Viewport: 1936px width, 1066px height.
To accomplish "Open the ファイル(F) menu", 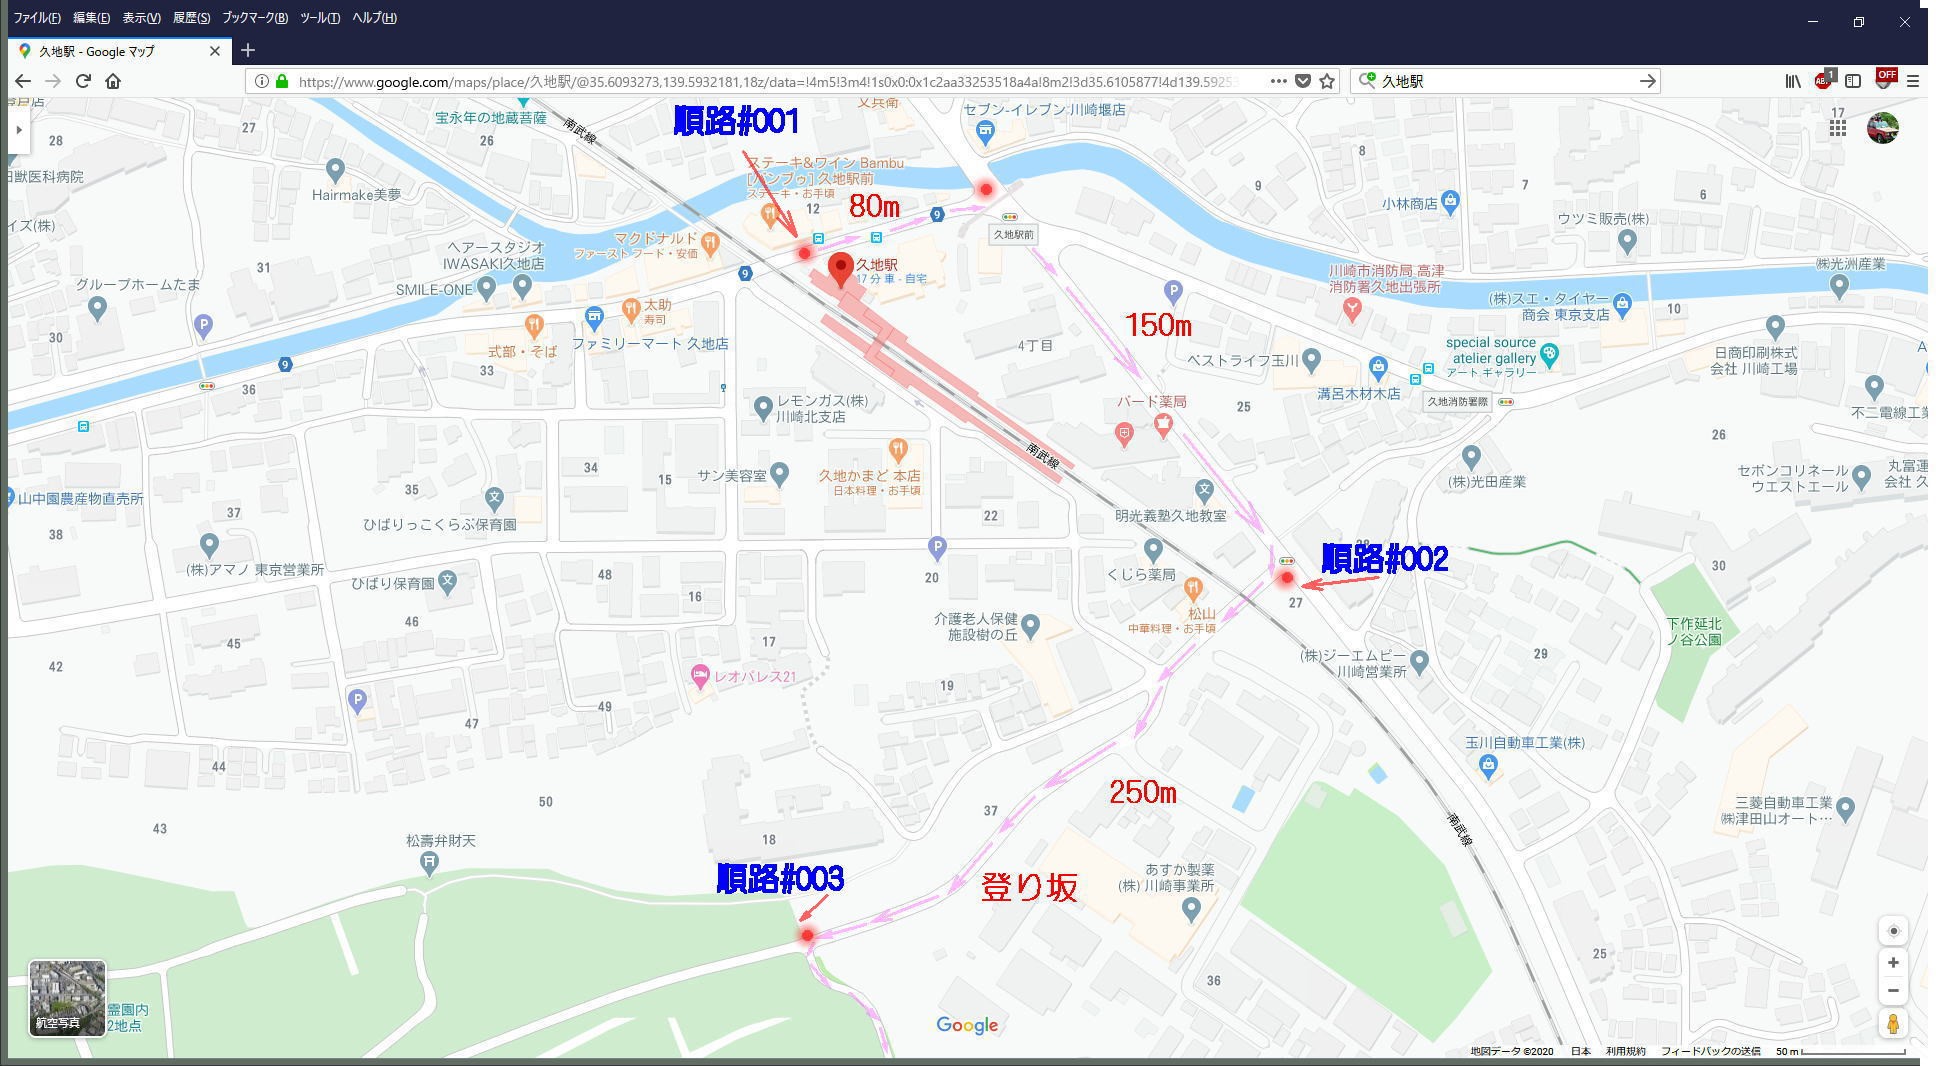I will [x=37, y=18].
